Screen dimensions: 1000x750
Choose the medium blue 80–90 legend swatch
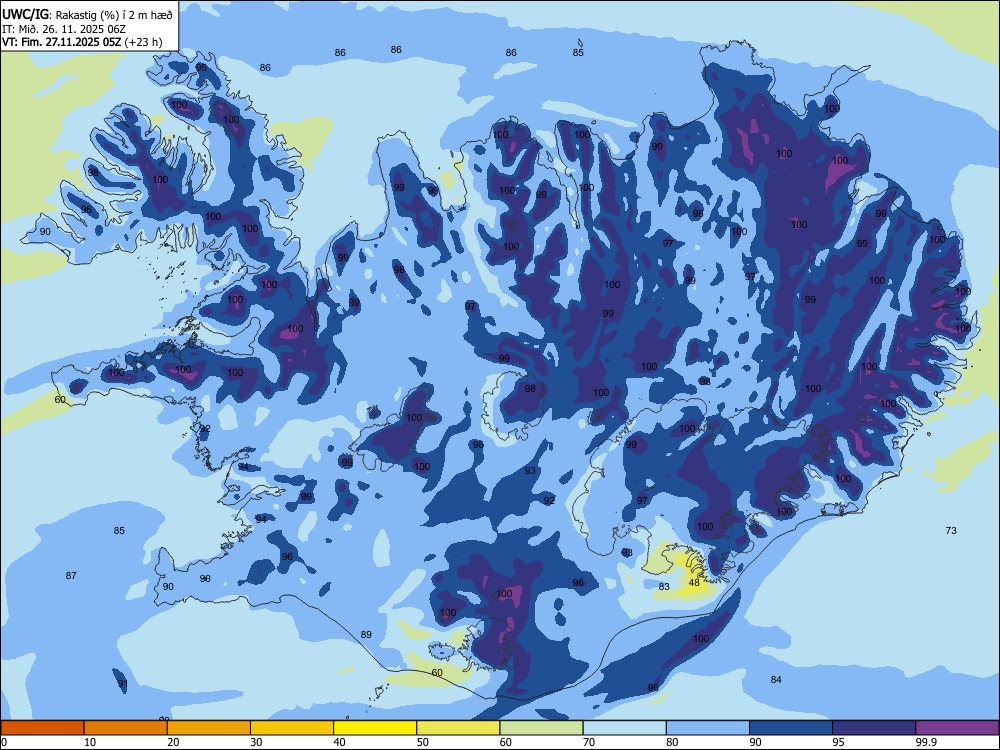tap(708, 728)
